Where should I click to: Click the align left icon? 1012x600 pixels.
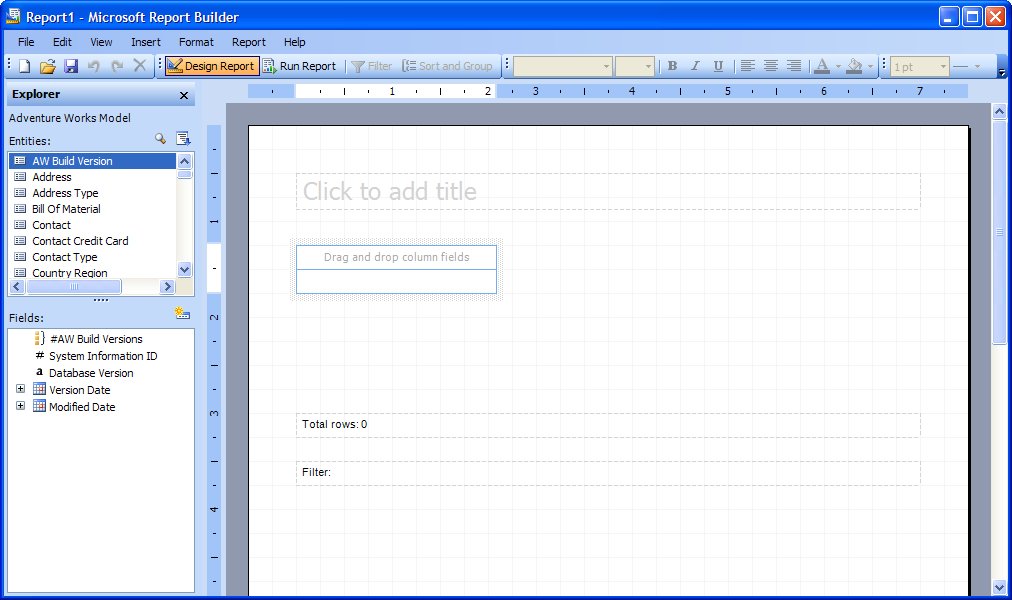pos(748,66)
